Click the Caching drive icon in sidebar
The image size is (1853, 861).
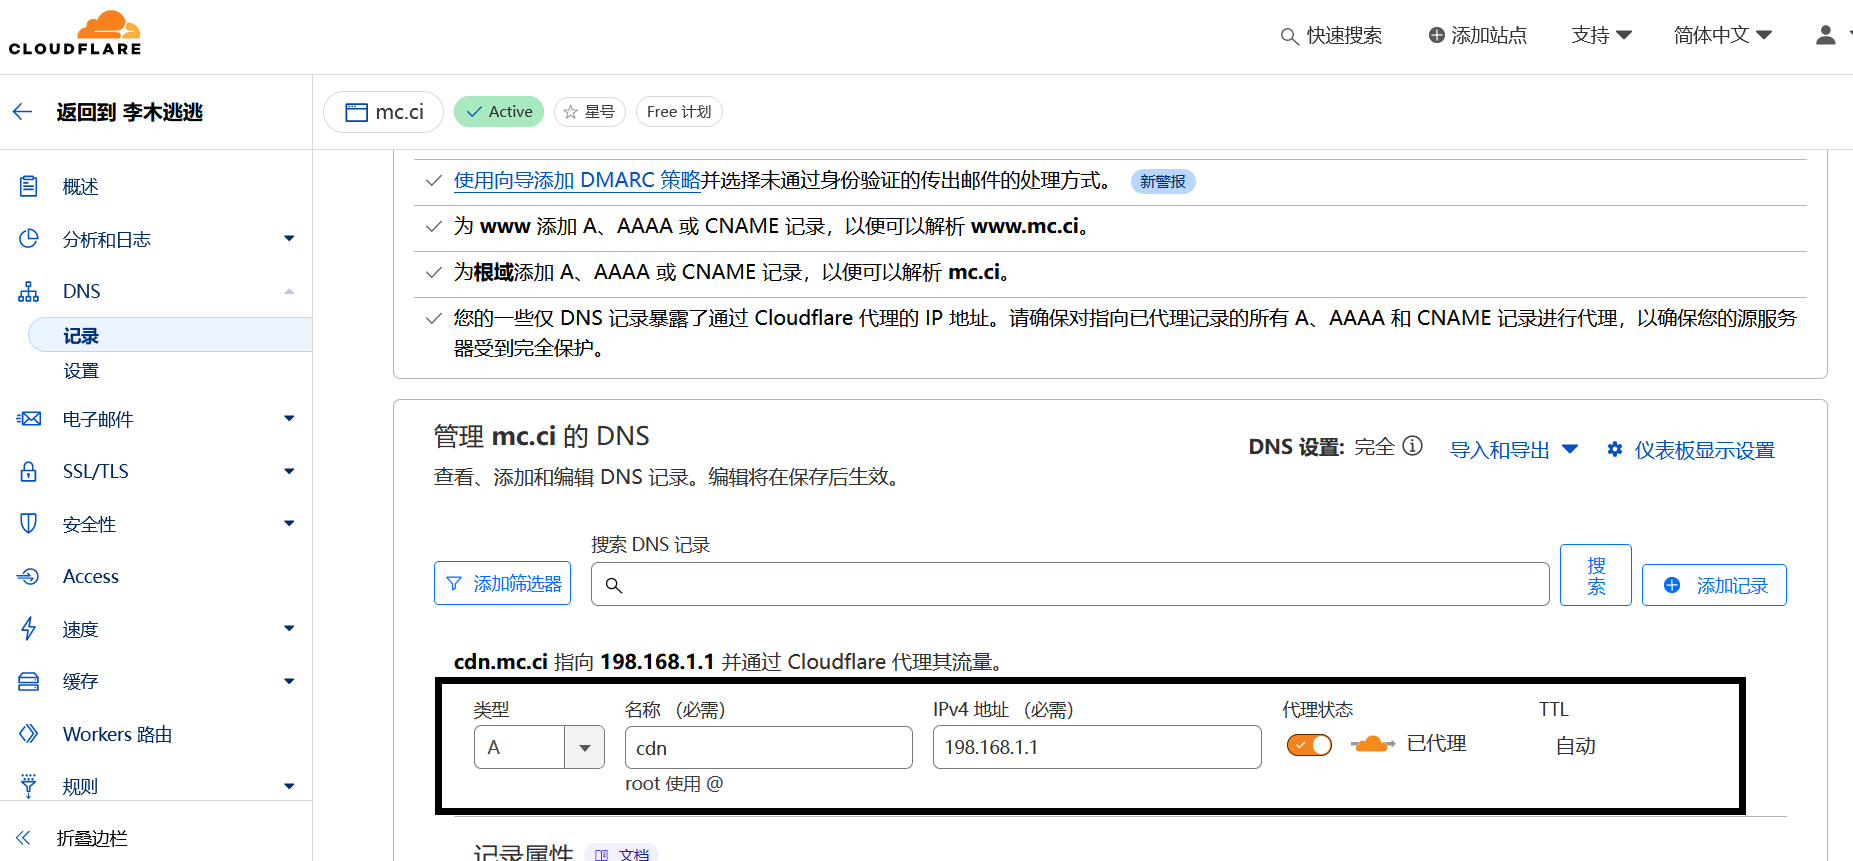[29, 681]
